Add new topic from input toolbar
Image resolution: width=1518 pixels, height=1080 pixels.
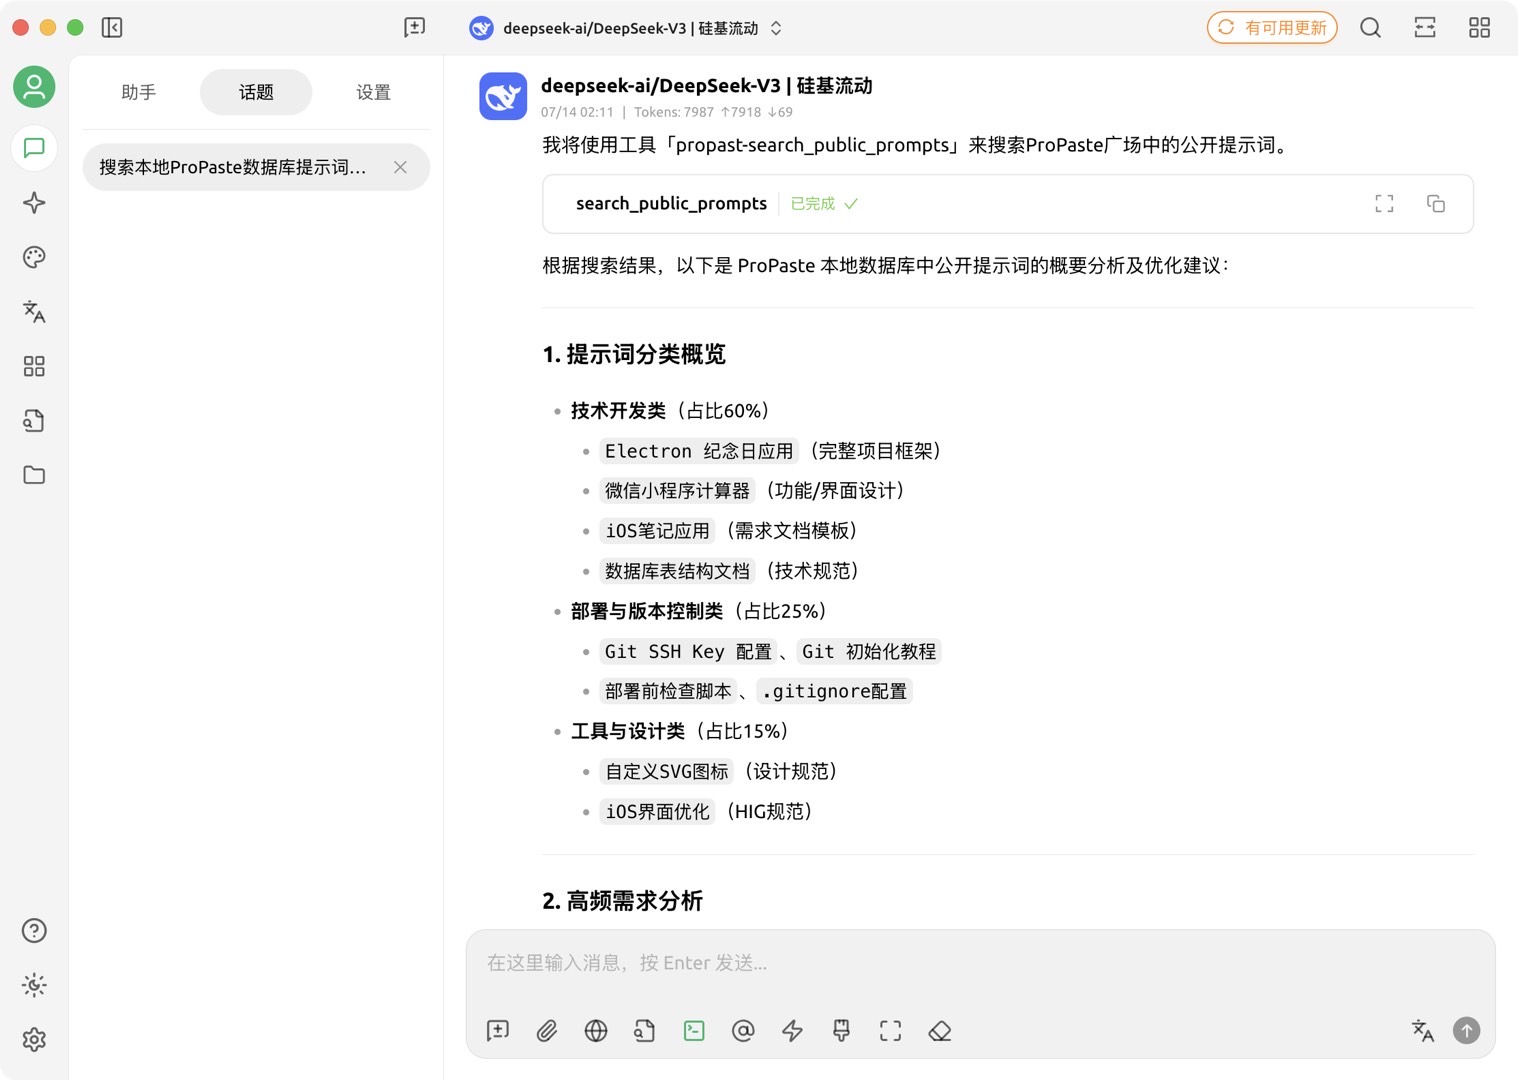click(498, 1031)
